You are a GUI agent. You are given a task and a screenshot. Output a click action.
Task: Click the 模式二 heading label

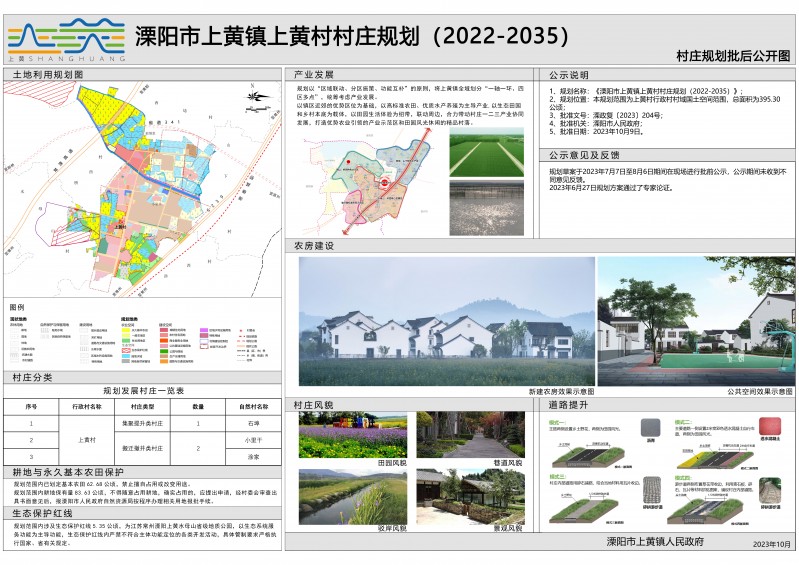(x=683, y=422)
